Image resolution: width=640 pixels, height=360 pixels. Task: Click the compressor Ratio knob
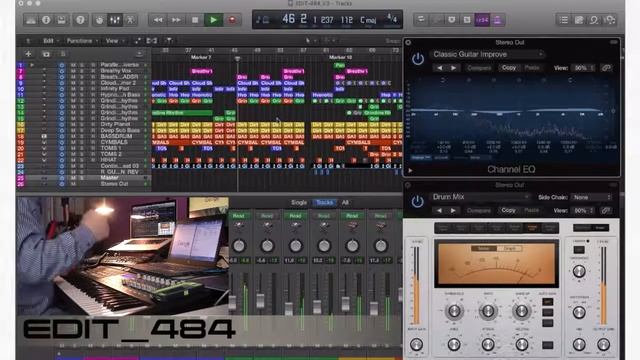[488, 311]
